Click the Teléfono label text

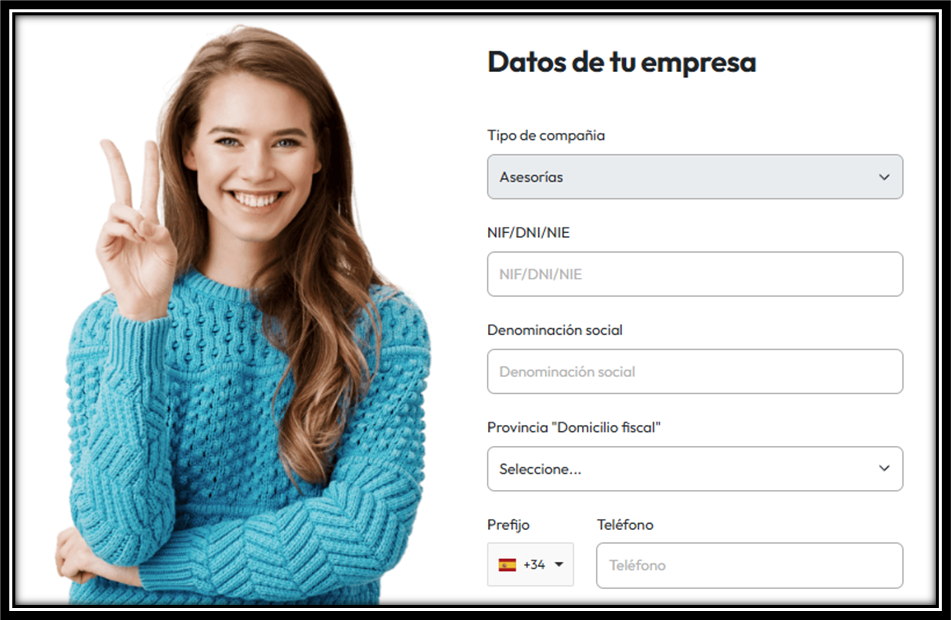click(625, 525)
